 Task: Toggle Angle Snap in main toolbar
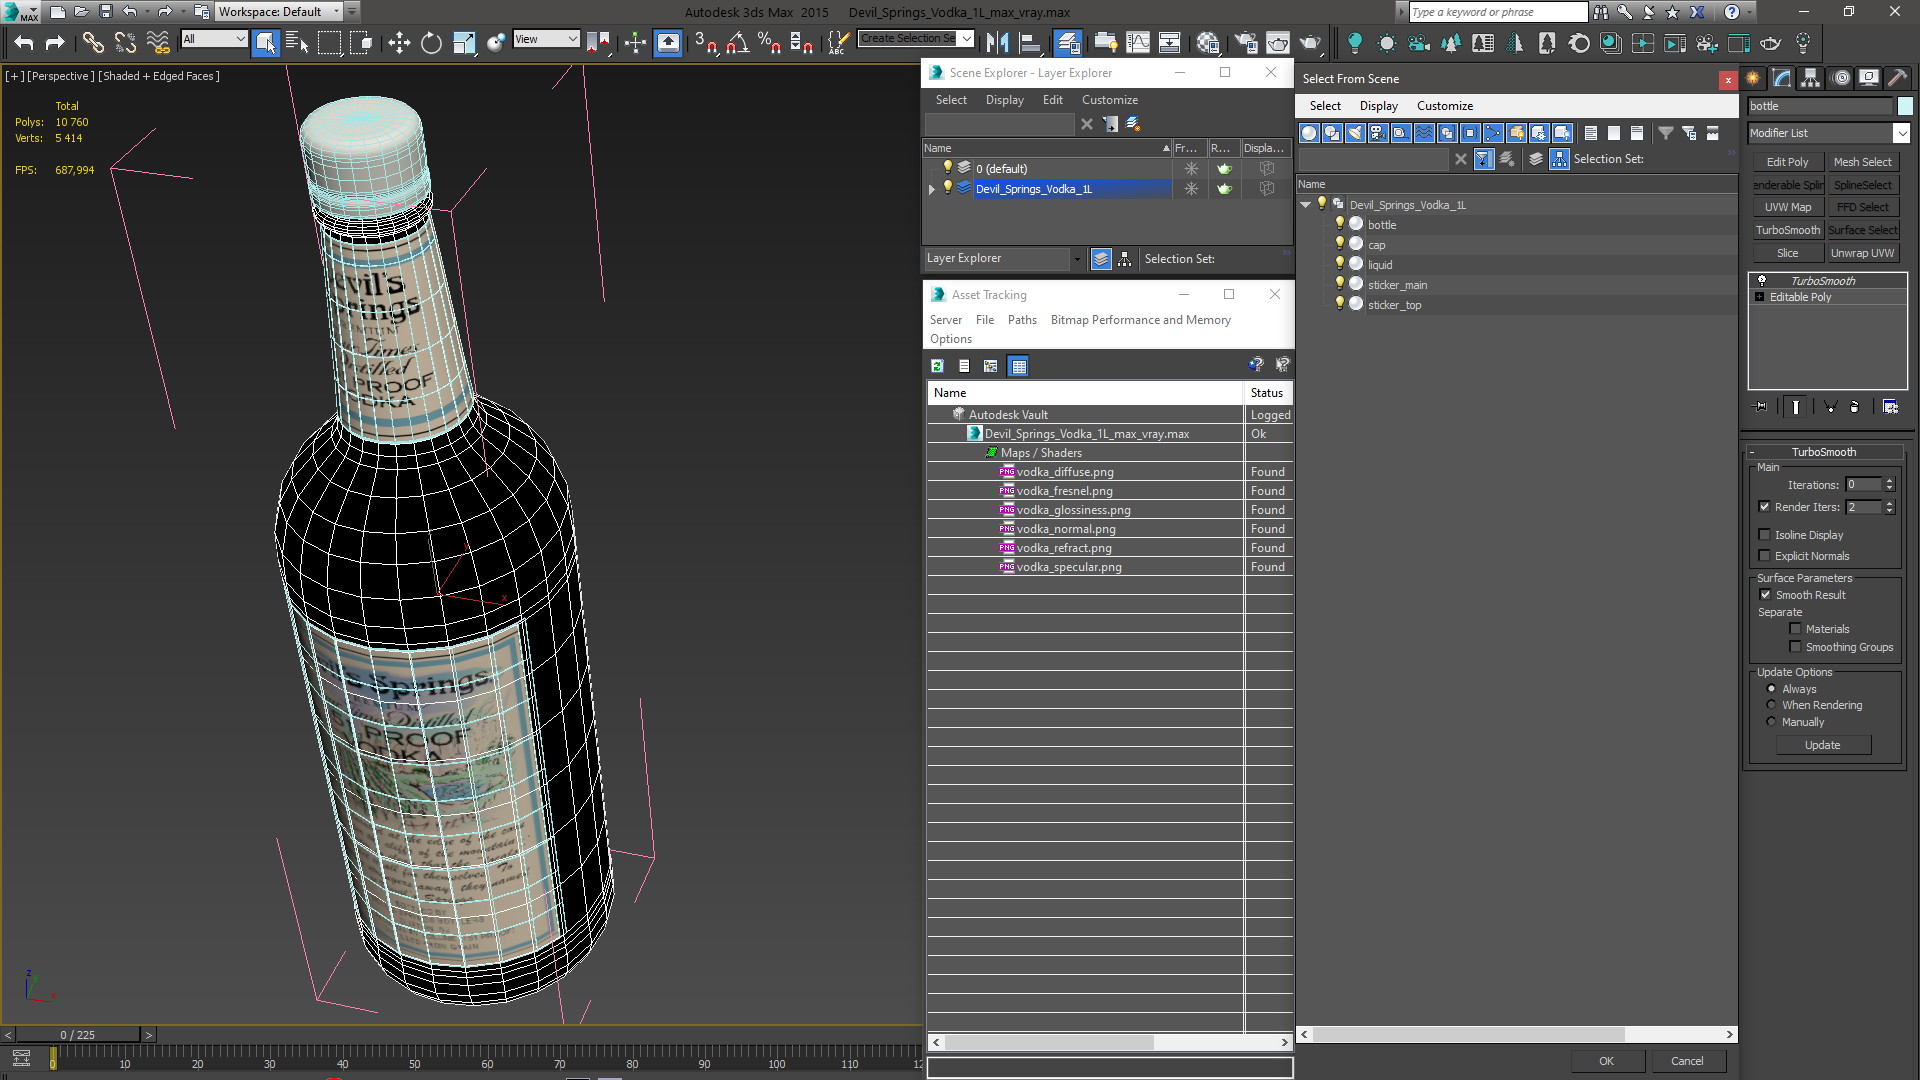click(x=738, y=42)
